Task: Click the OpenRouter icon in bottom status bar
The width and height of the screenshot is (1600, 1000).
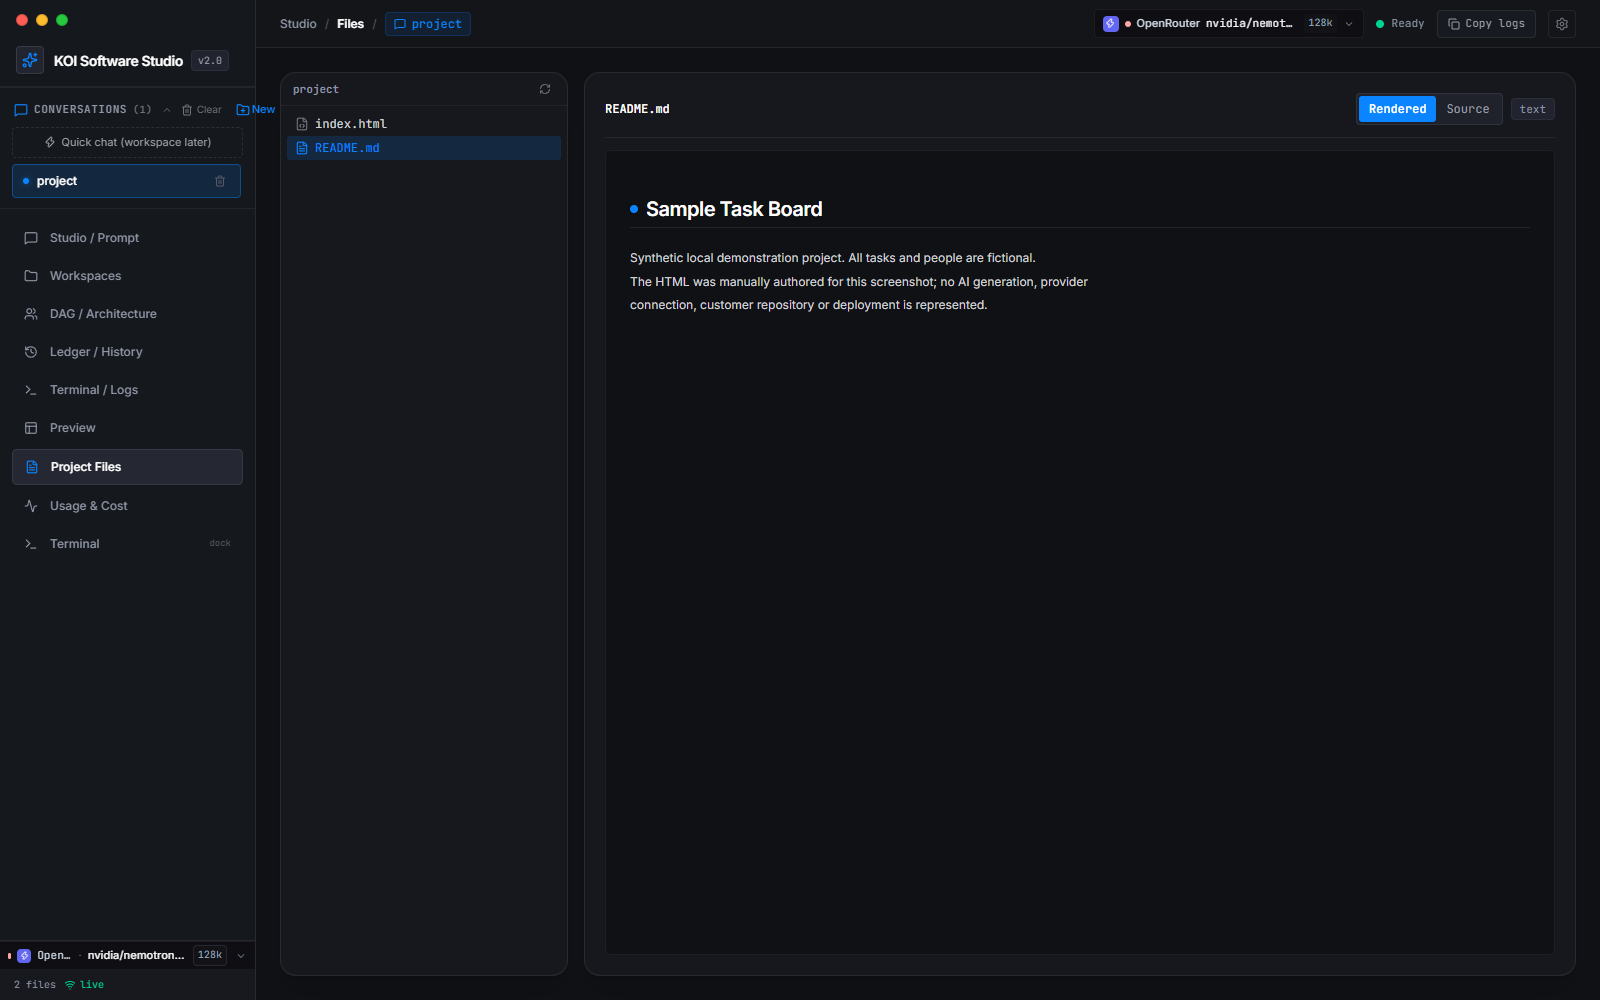Action: click(x=24, y=956)
